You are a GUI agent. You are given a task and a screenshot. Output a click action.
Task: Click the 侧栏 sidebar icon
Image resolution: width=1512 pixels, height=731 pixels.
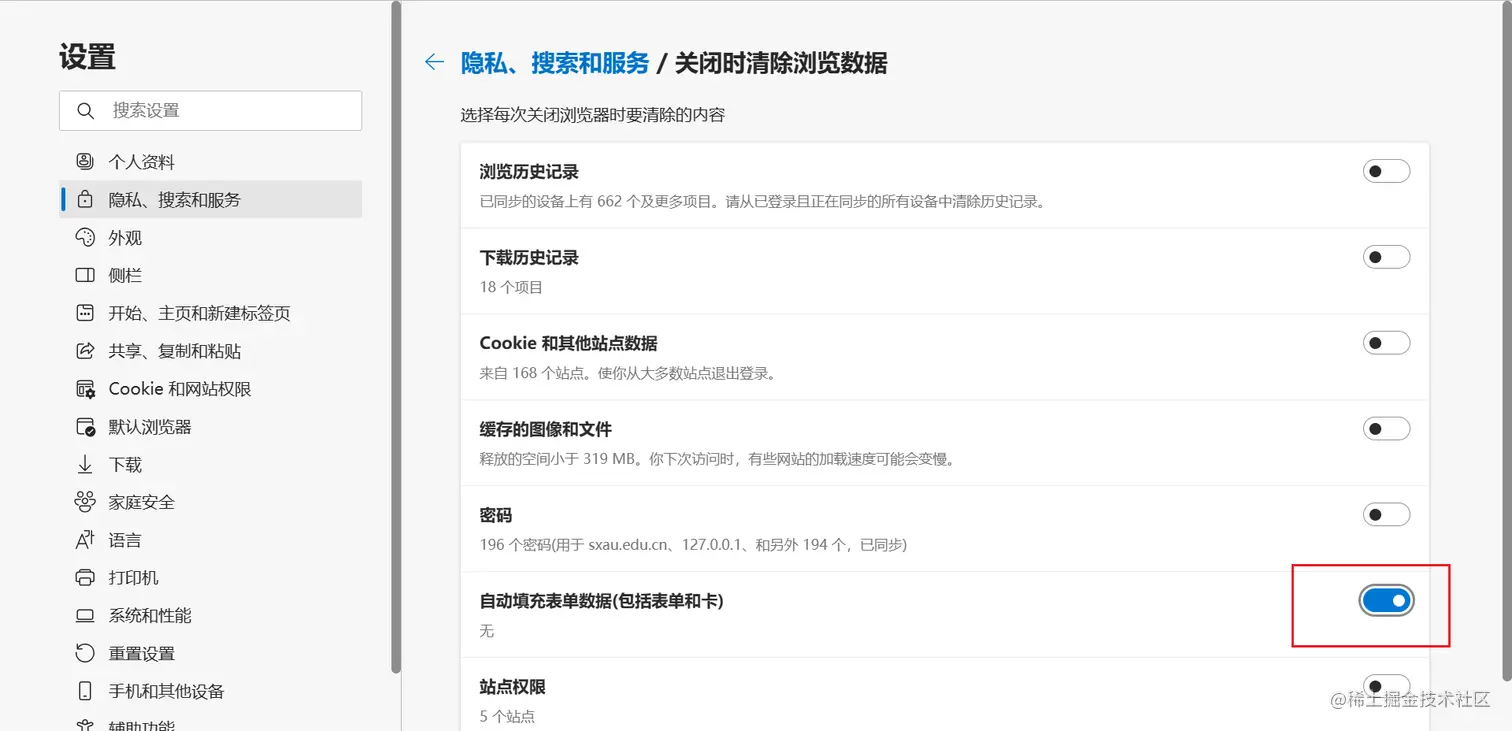click(x=85, y=275)
